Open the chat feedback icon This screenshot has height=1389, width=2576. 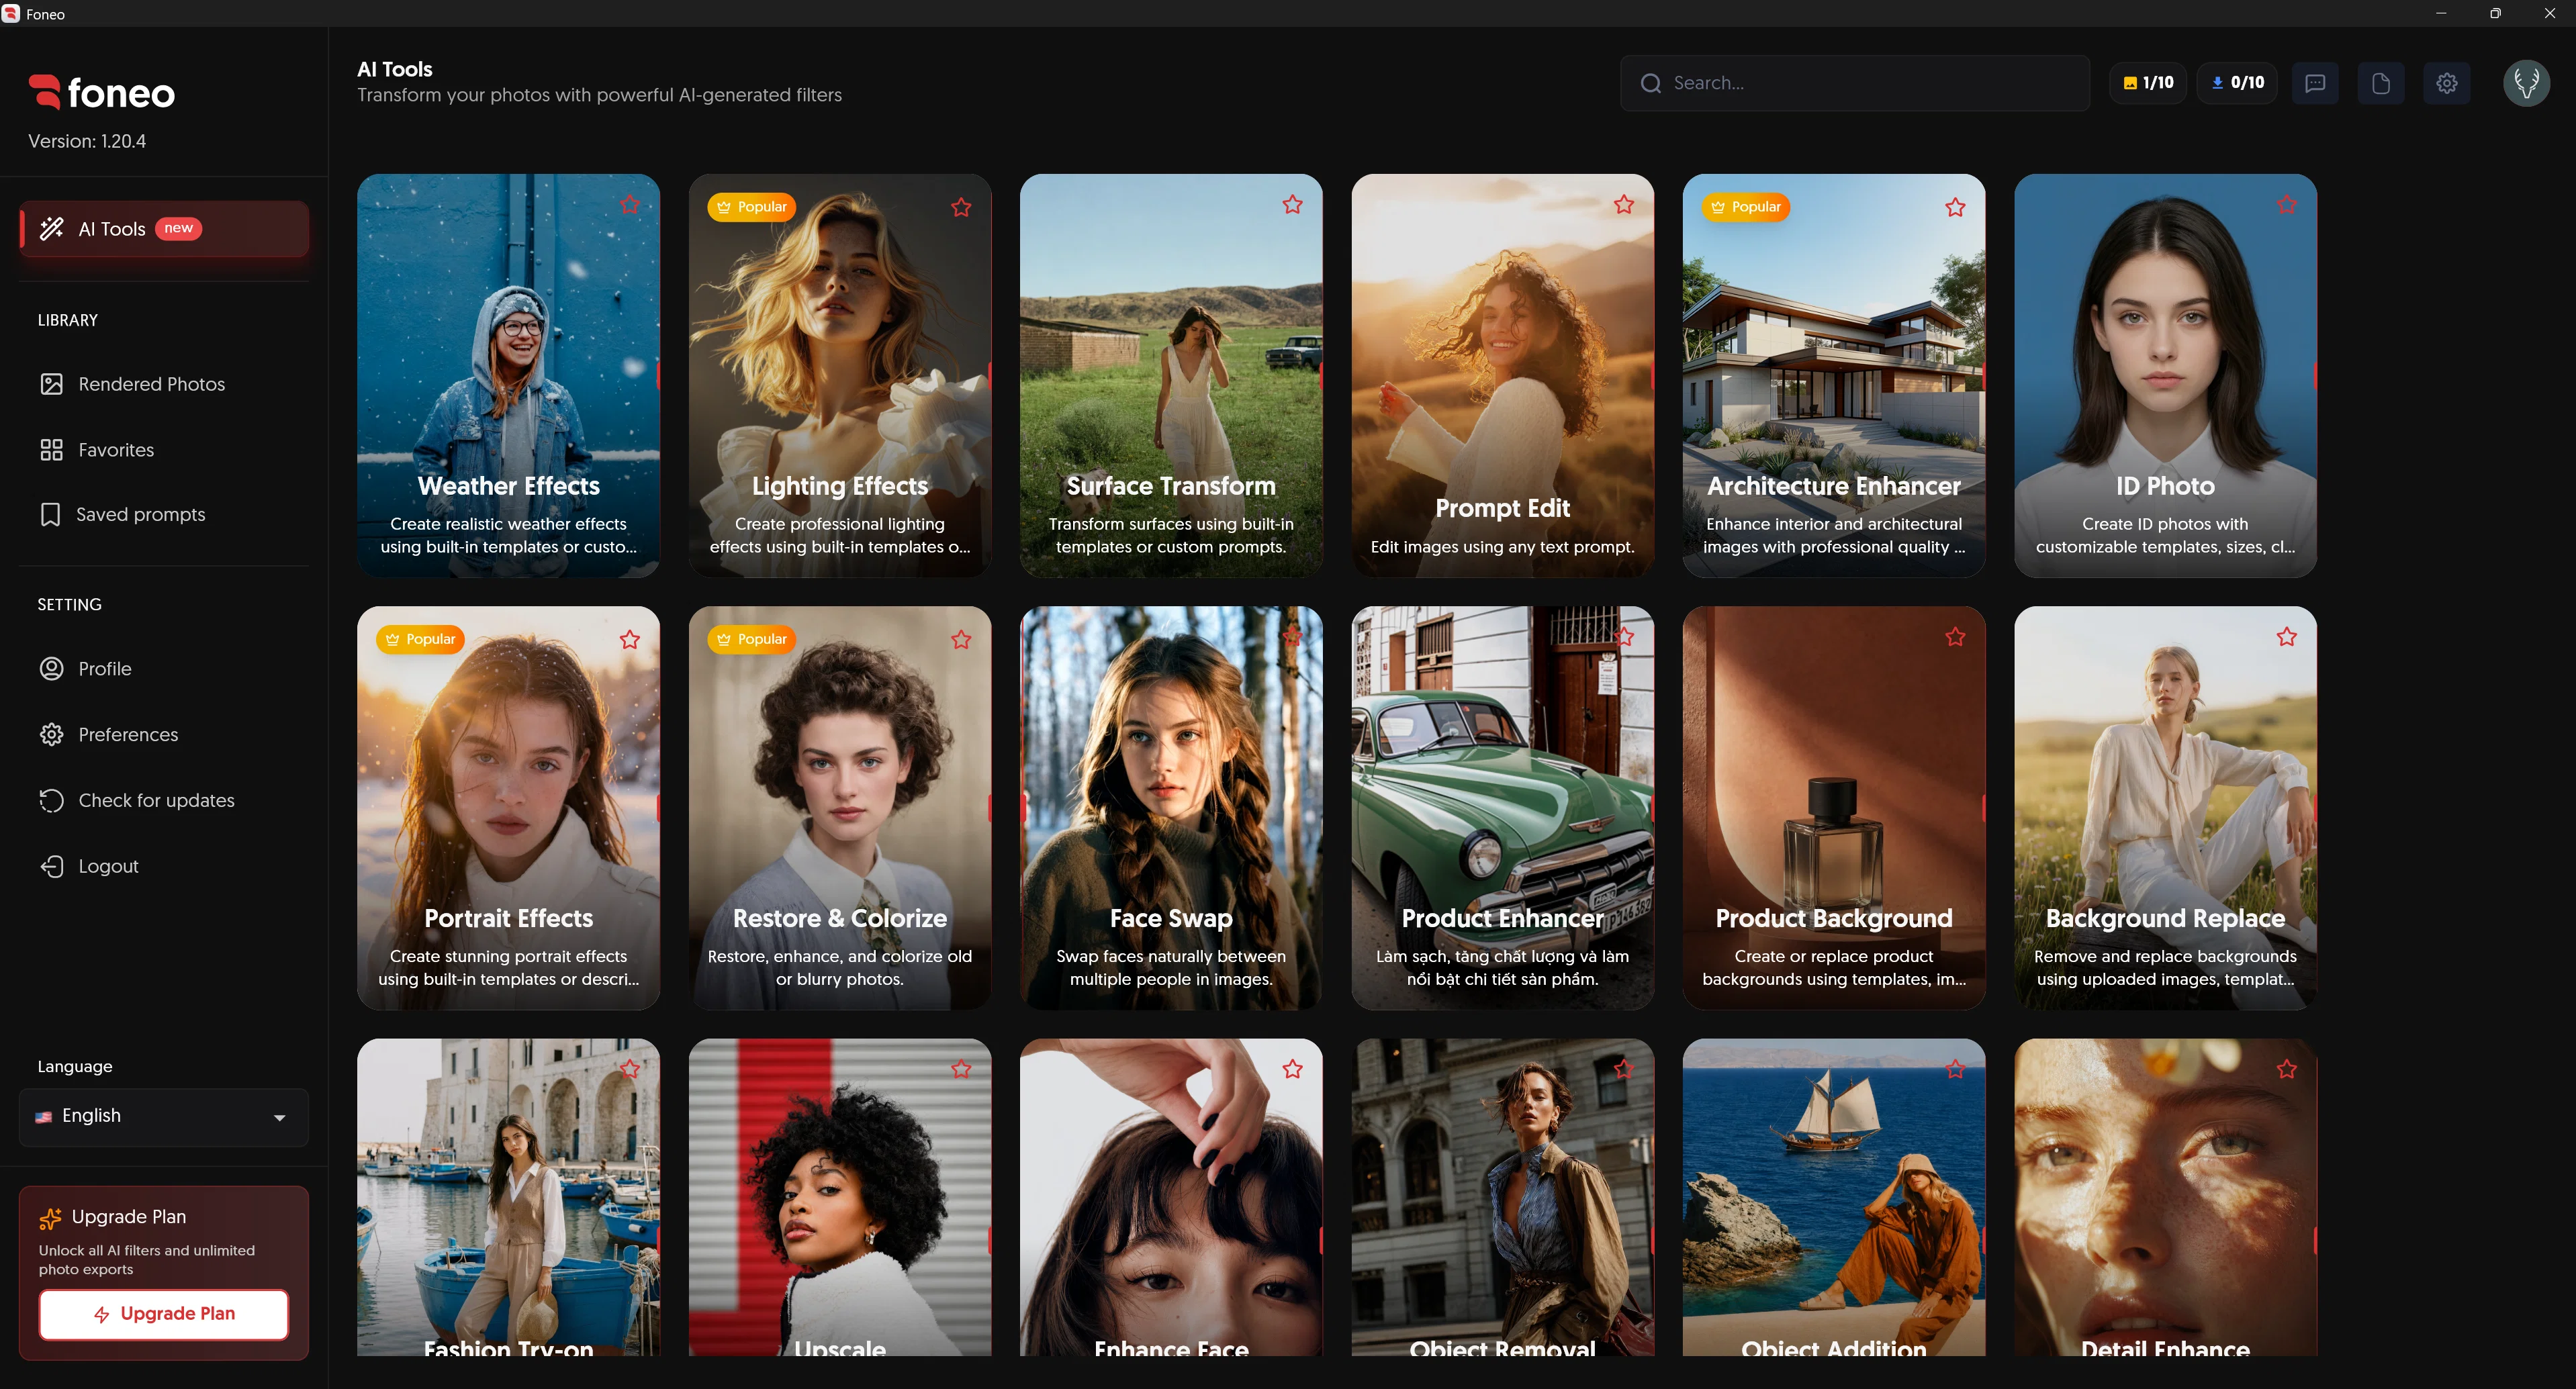tap(2315, 83)
